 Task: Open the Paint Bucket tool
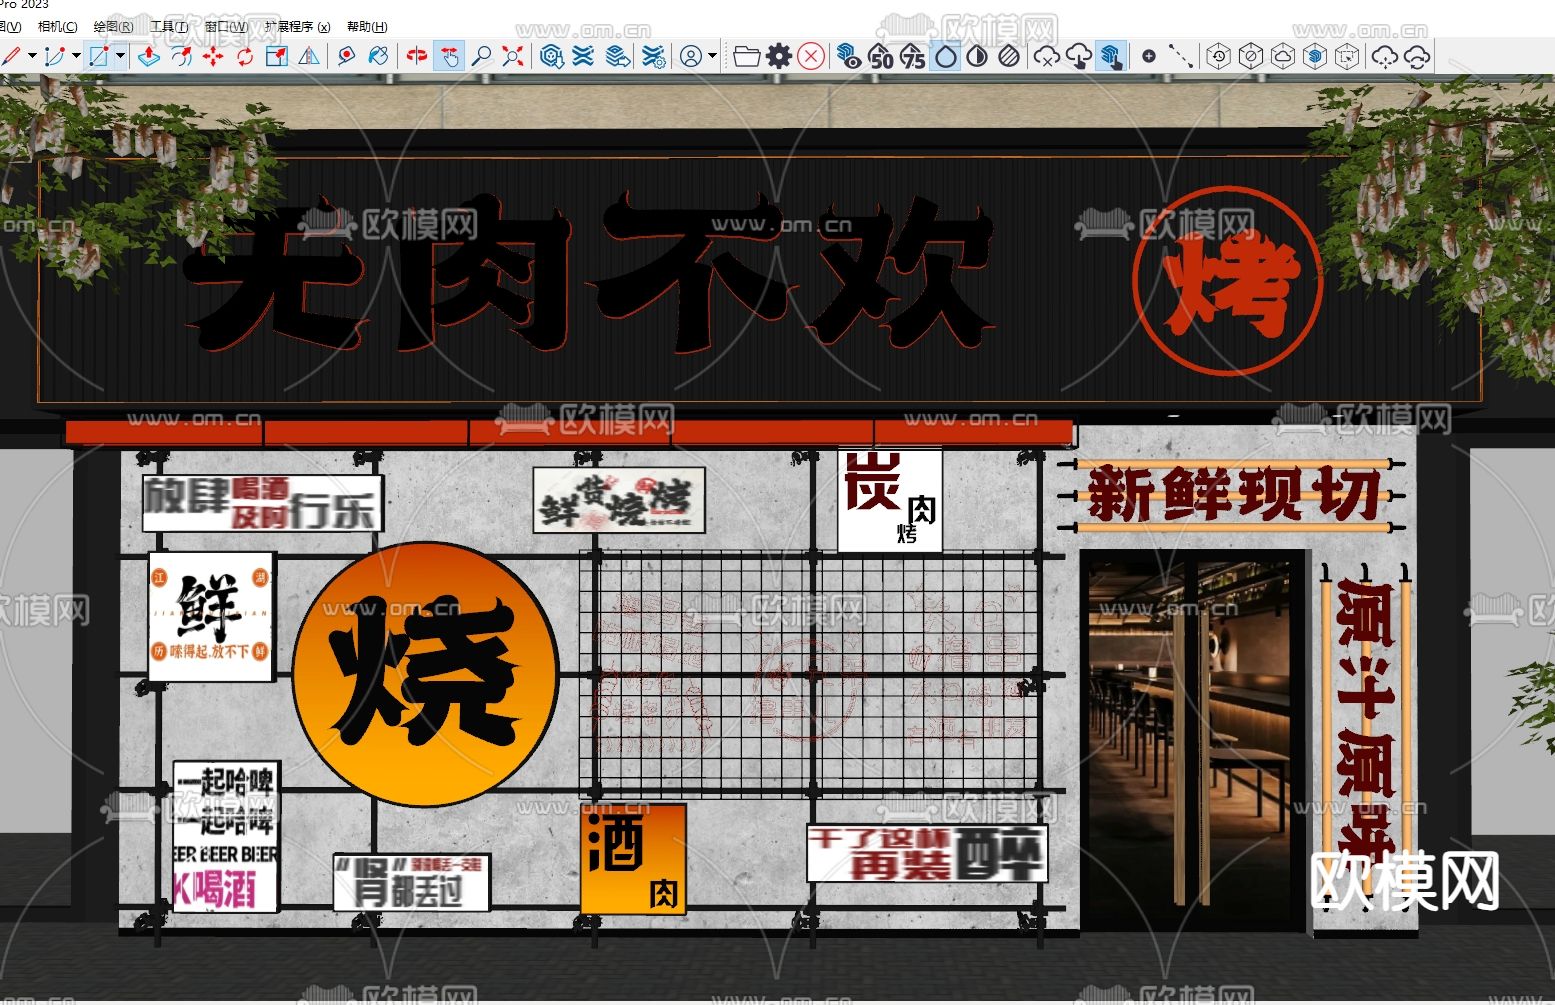tap(378, 57)
